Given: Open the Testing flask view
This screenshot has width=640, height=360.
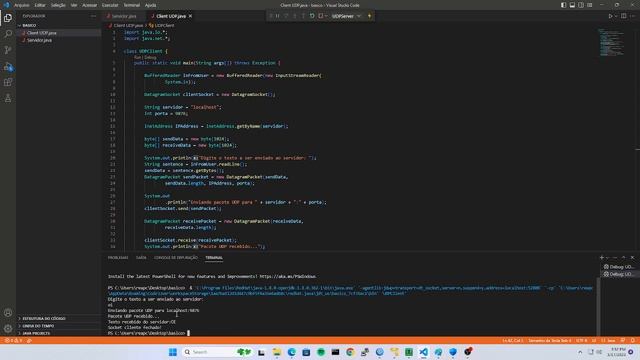Looking at the screenshot, I should click(8, 98).
